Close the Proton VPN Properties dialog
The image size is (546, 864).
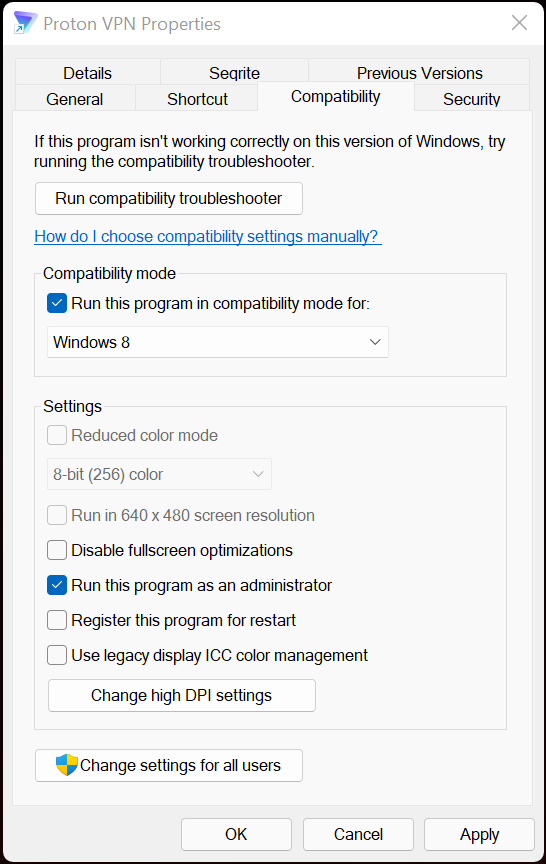(x=519, y=23)
